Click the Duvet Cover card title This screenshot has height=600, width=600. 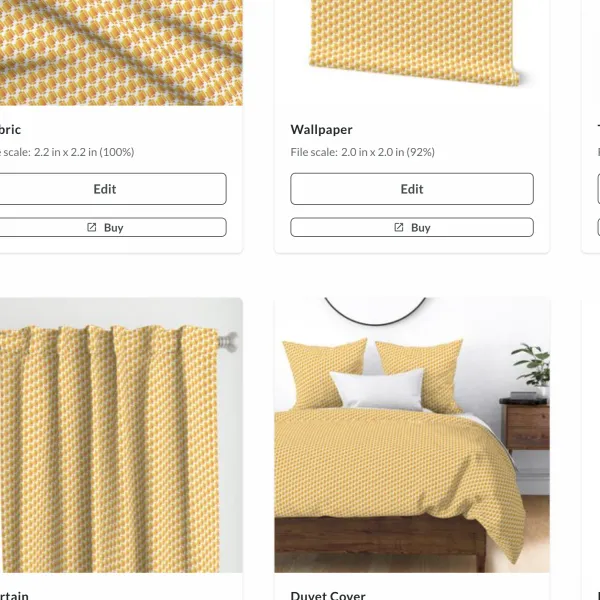[x=328, y=595]
